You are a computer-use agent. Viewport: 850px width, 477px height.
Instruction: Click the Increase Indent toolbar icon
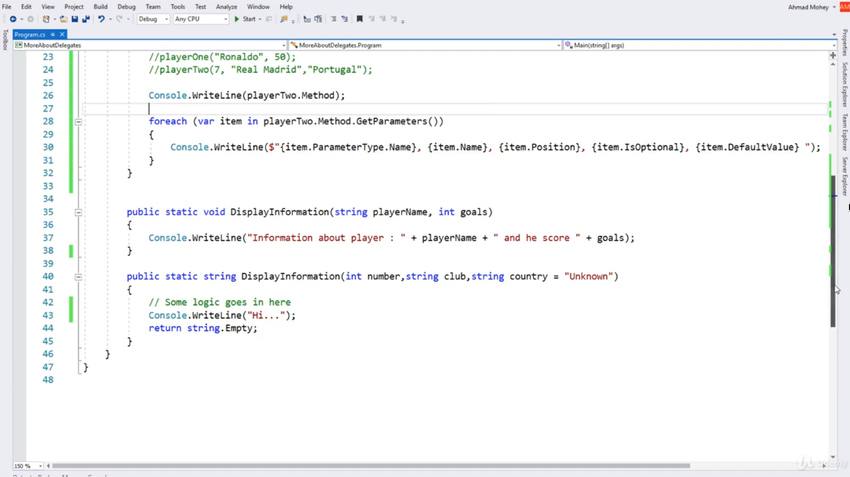344,19
